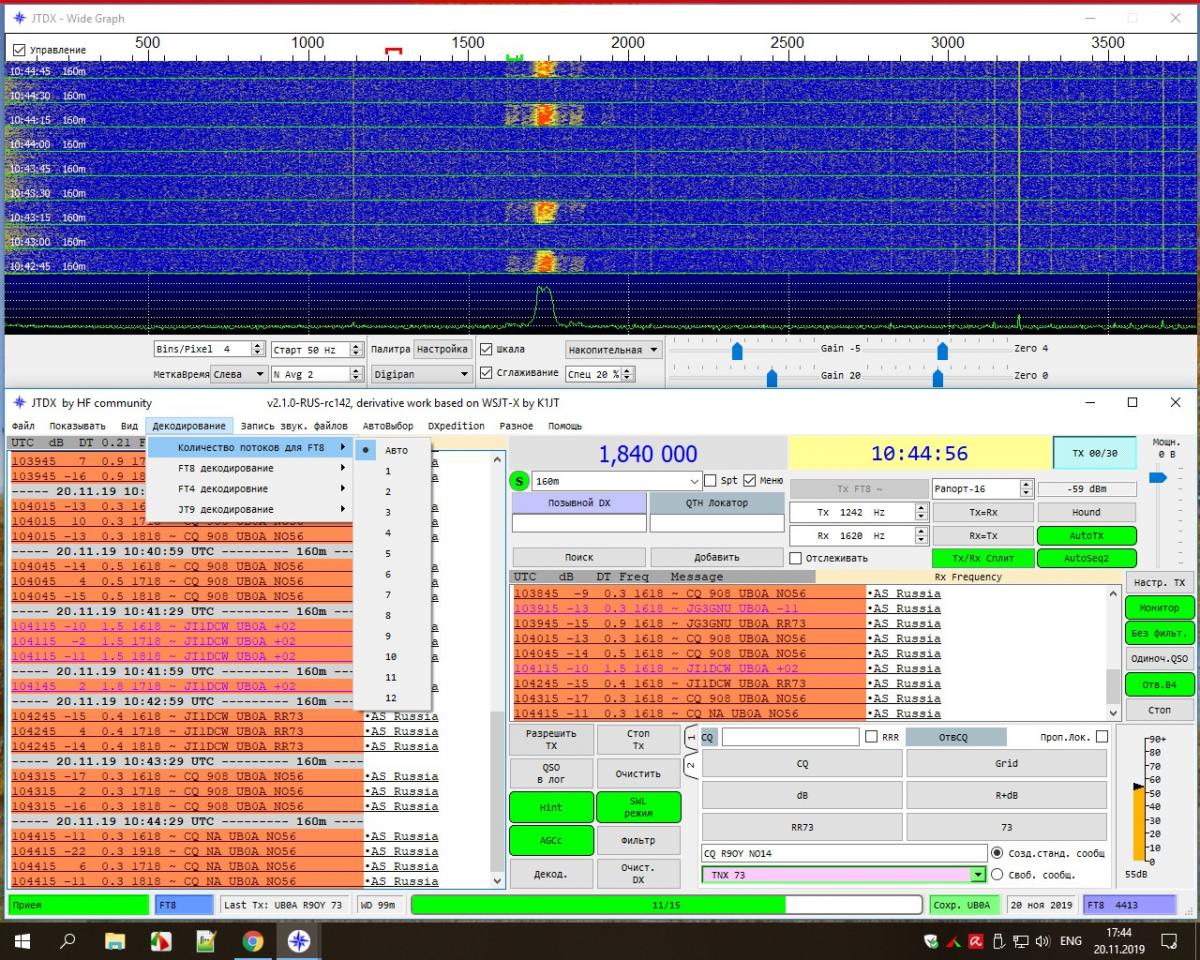The width and height of the screenshot is (1200, 960).
Task: Select FT8 декодирование submenu entry
Action: tap(226, 468)
